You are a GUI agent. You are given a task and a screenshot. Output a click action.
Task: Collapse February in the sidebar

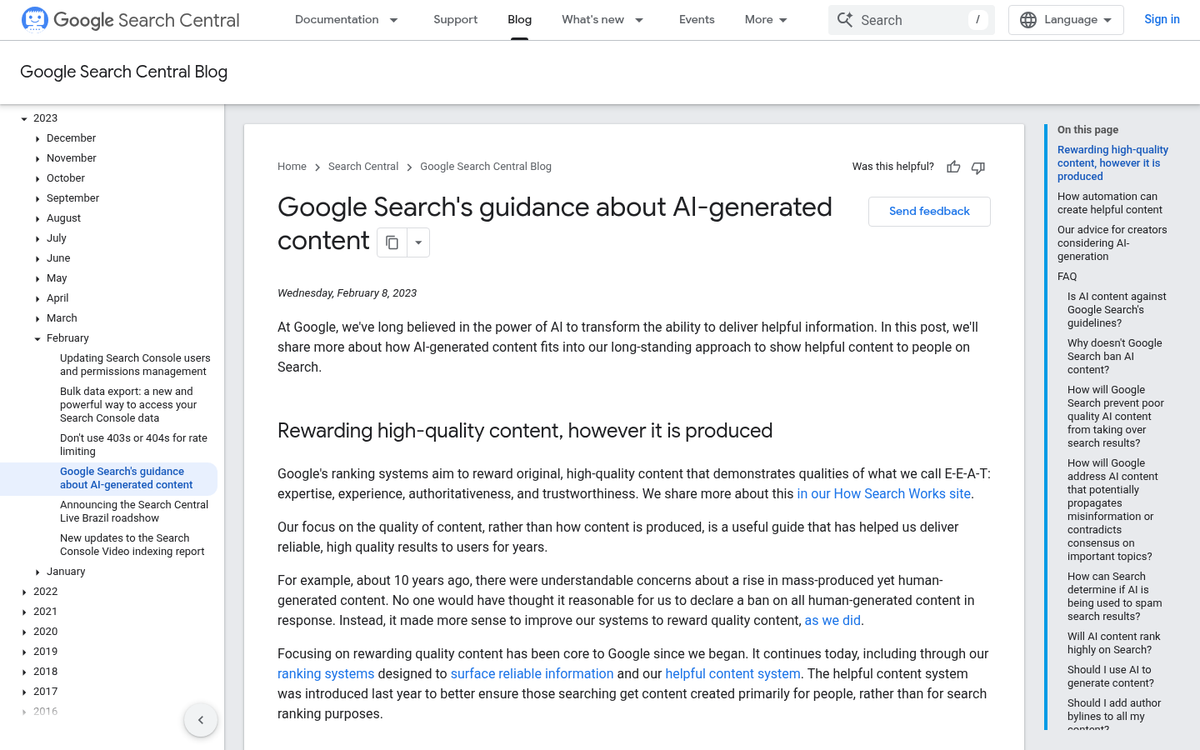click(37, 338)
